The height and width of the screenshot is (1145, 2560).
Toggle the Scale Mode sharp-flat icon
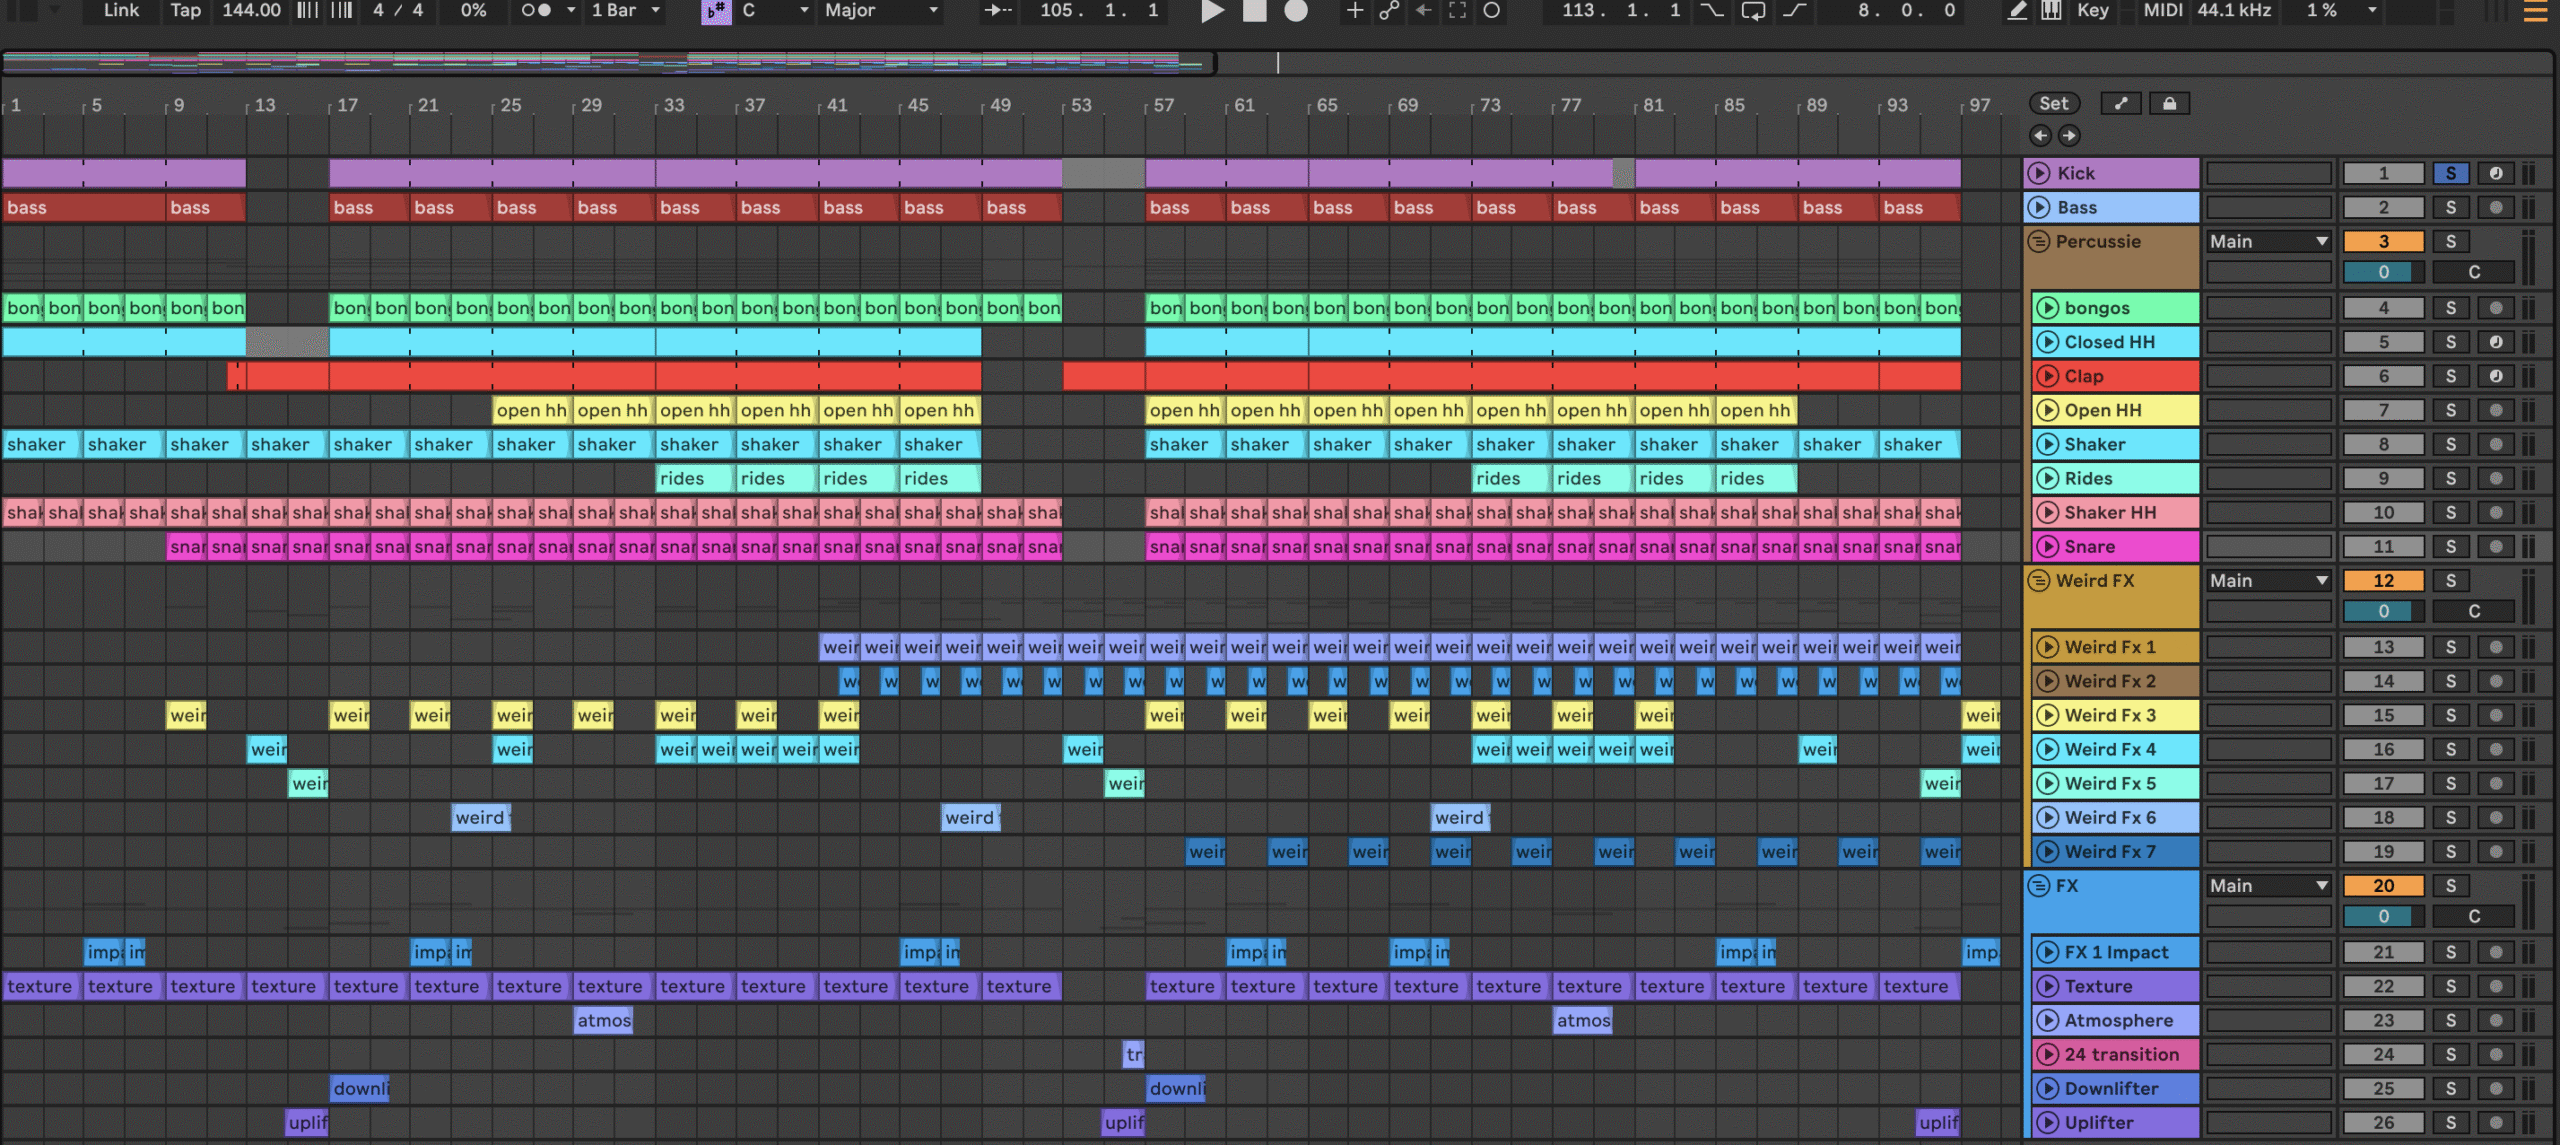coord(716,11)
